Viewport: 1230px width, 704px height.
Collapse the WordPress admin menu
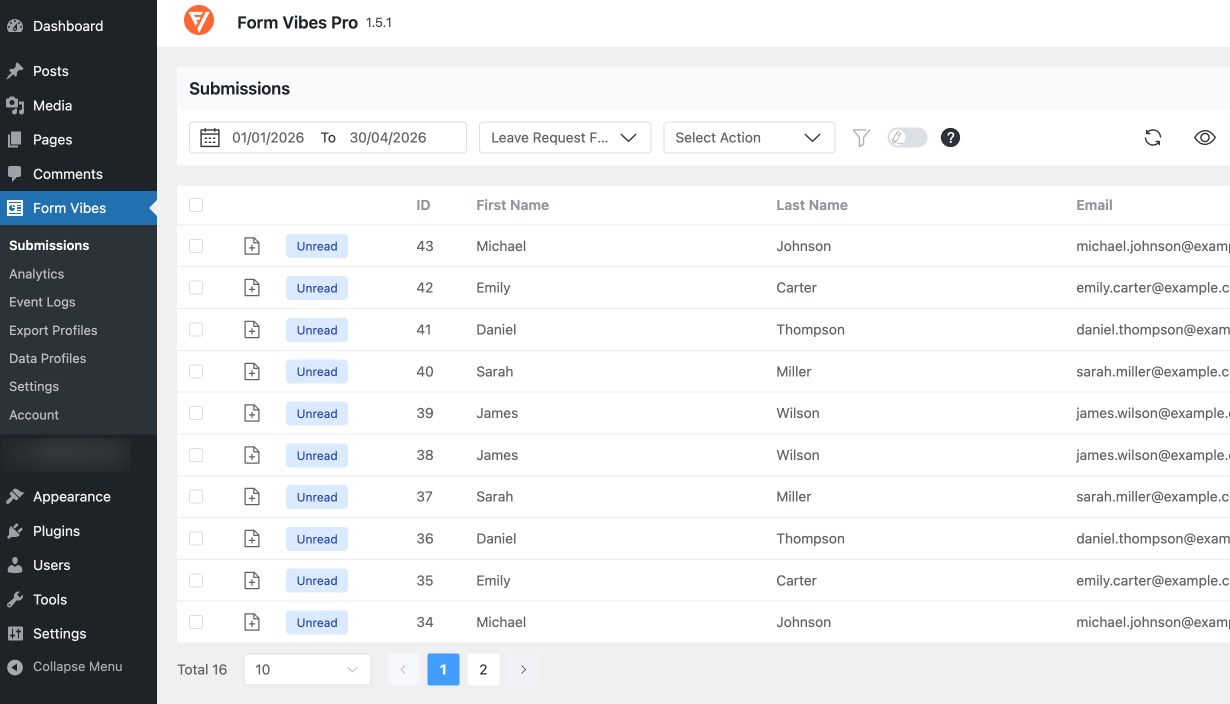pyautogui.click(x=77, y=667)
